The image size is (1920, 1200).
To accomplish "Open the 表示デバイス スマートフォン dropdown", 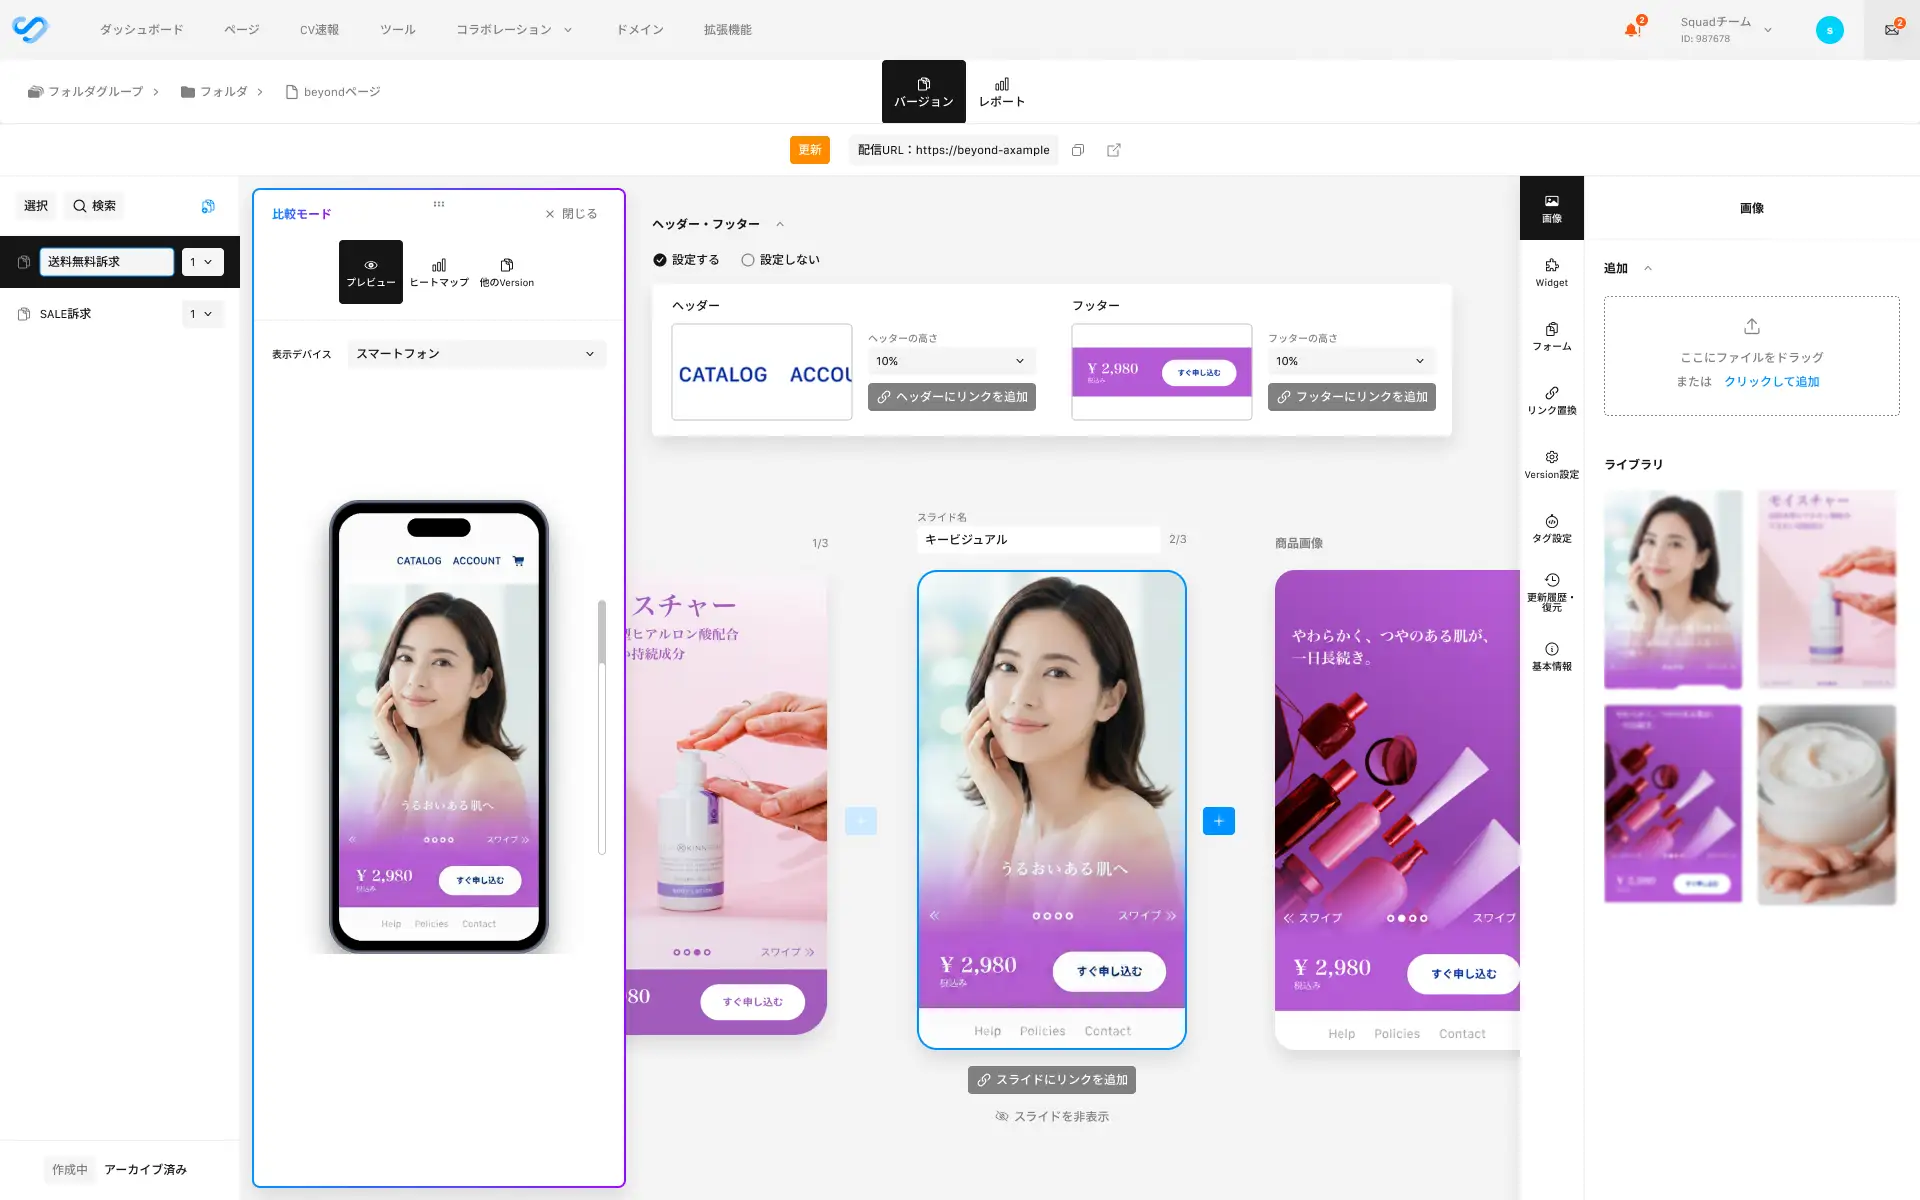I will point(476,354).
